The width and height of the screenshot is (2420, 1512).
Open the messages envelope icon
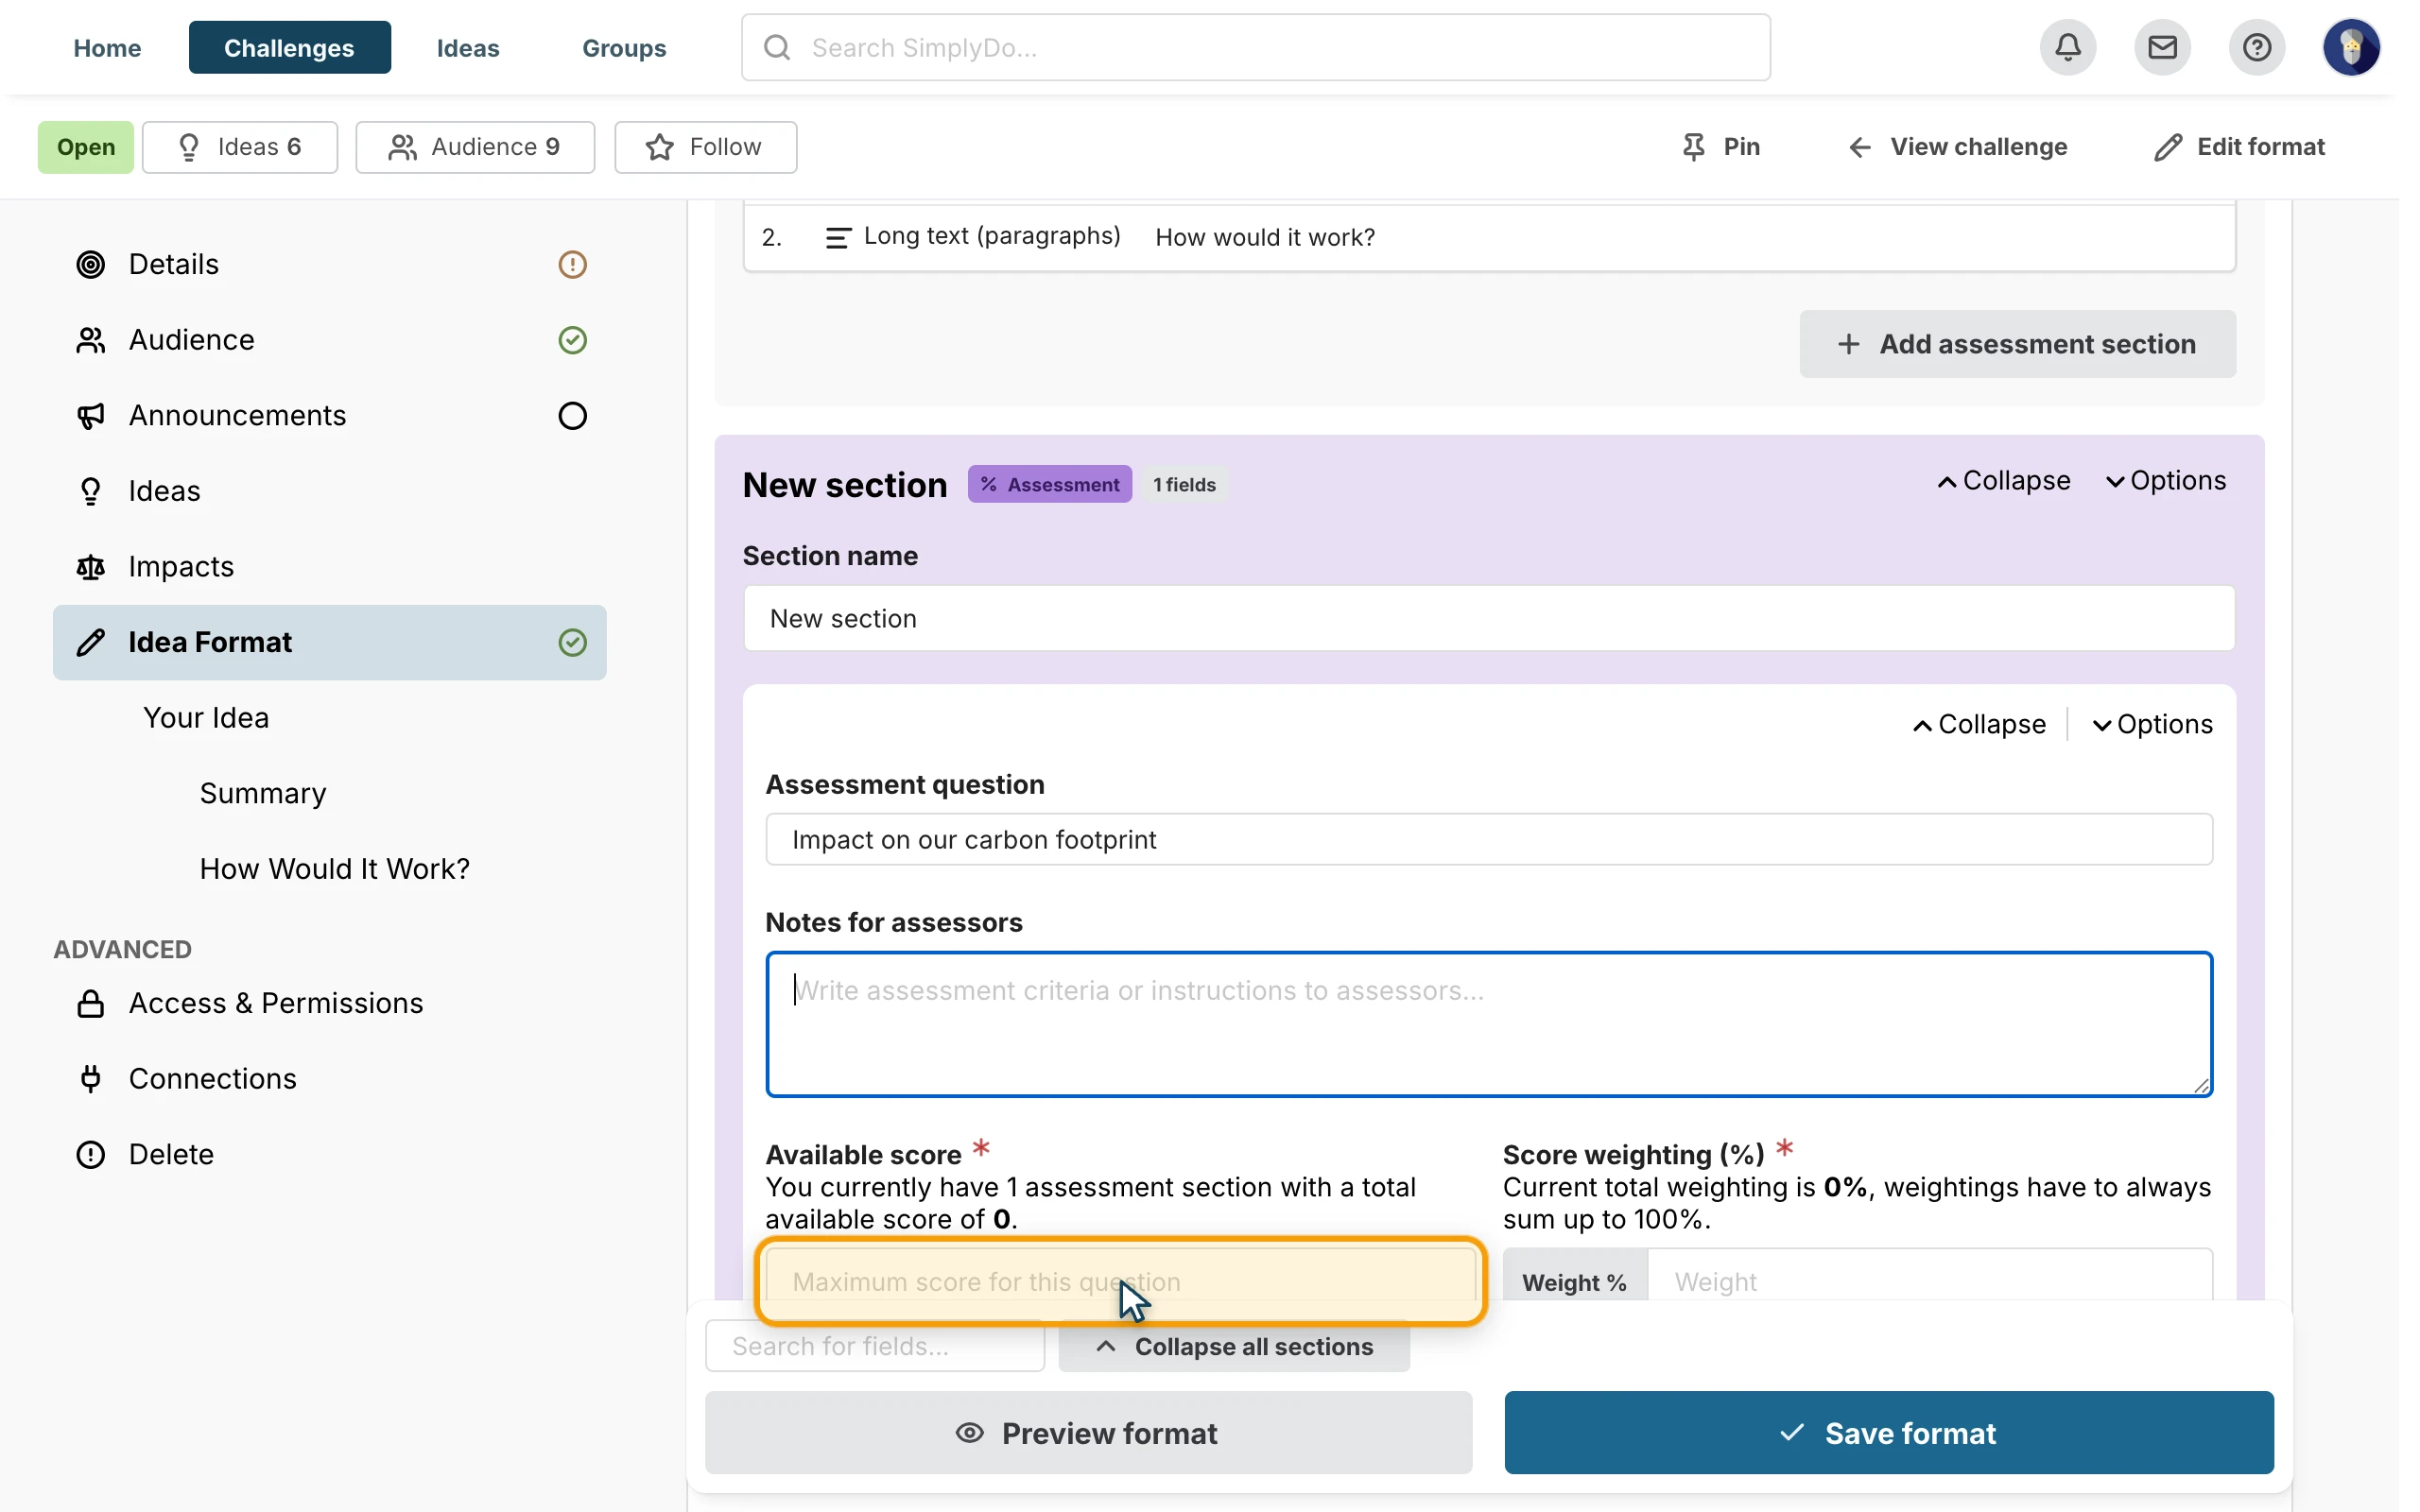coord(2162,47)
